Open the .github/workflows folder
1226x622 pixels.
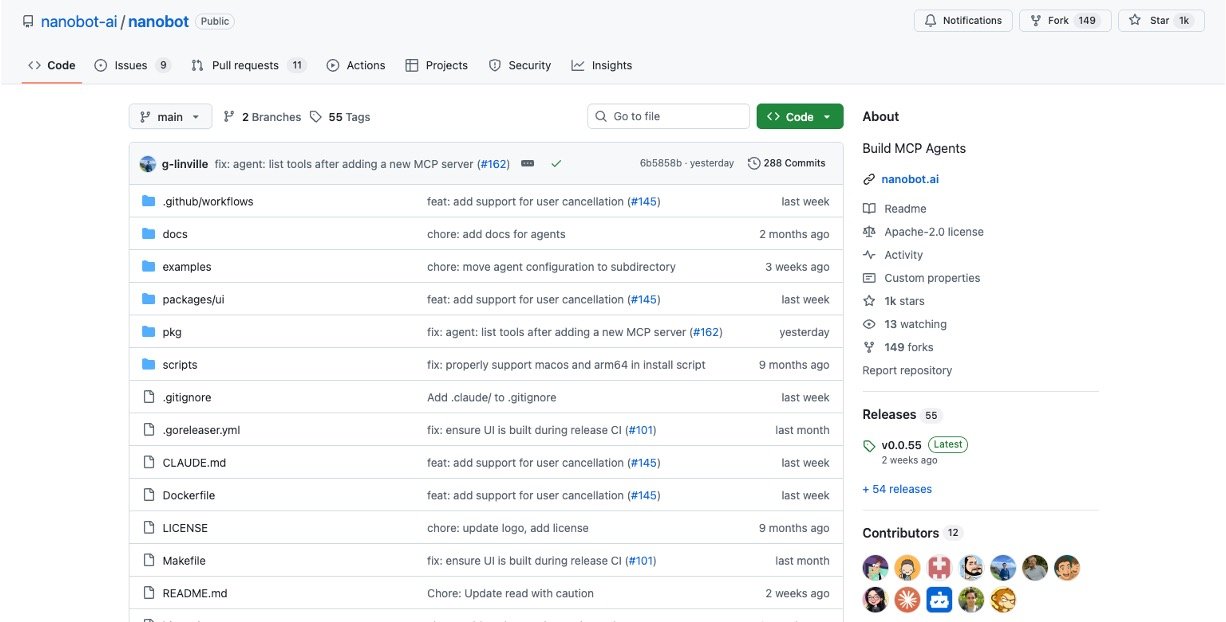coord(208,201)
